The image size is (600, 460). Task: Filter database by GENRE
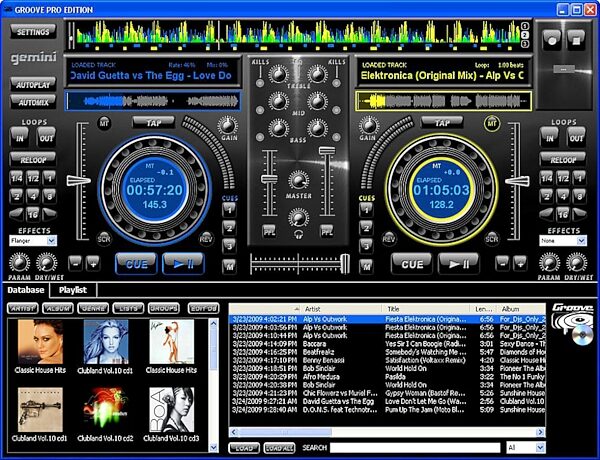point(93,308)
